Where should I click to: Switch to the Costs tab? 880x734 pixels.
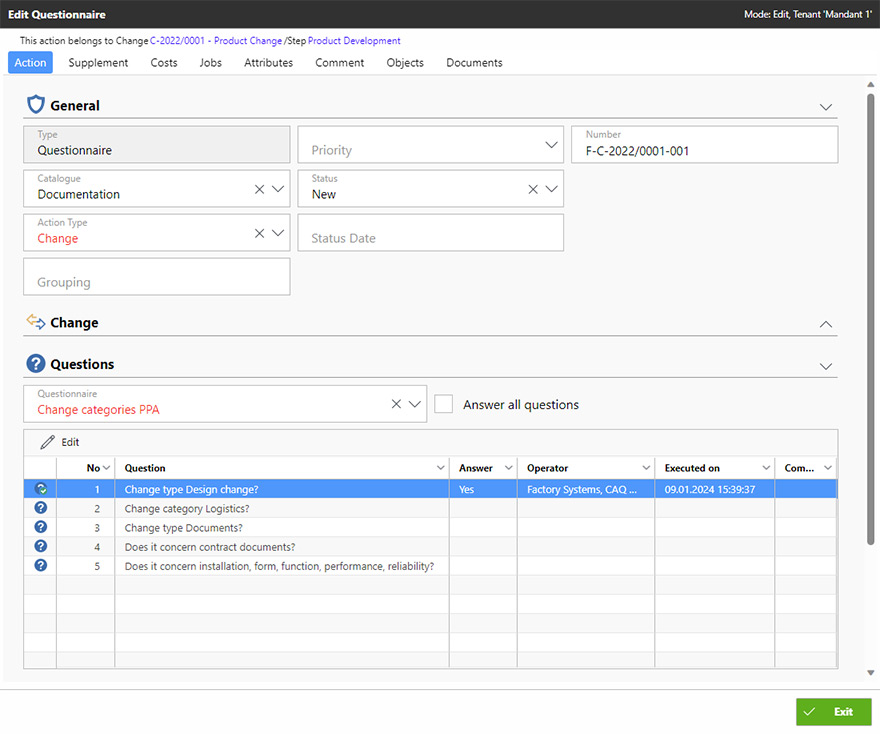click(164, 62)
